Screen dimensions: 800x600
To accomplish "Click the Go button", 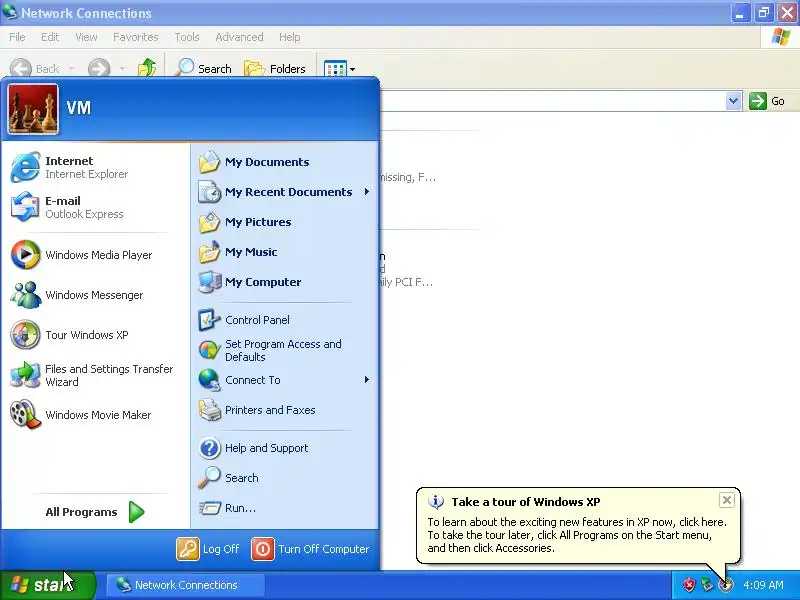I will pyautogui.click(x=767, y=101).
